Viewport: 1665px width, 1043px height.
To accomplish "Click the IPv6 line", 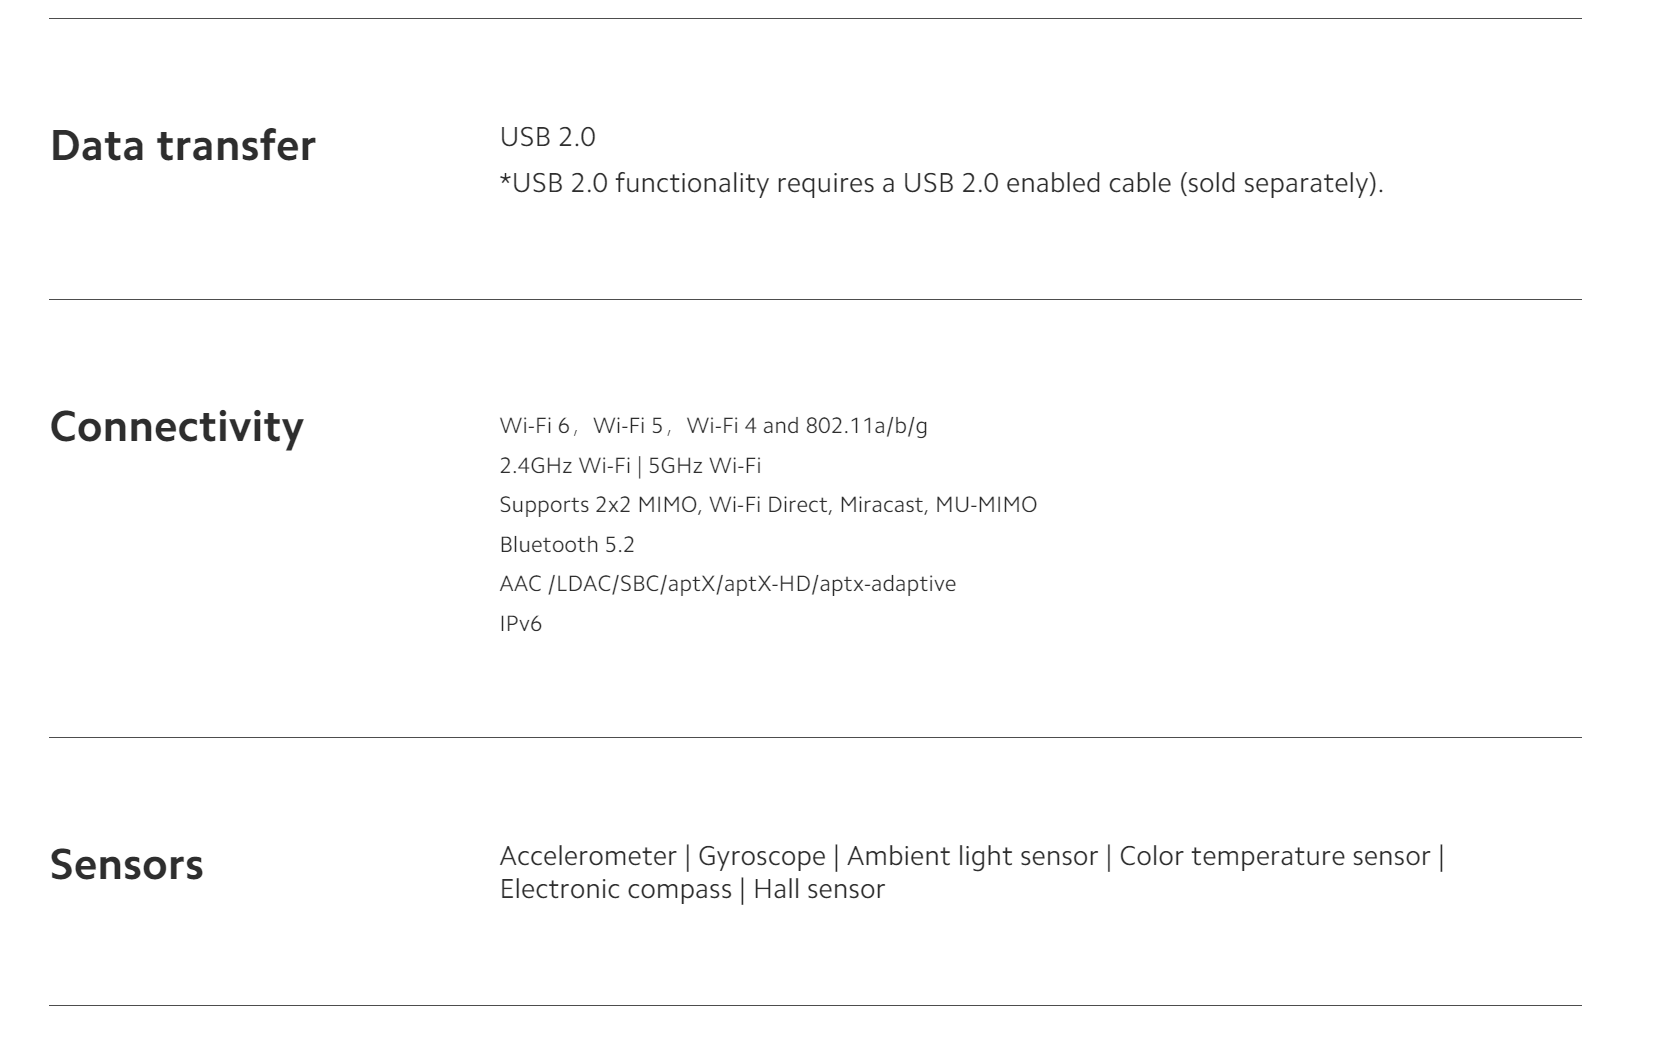I will (x=520, y=624).
